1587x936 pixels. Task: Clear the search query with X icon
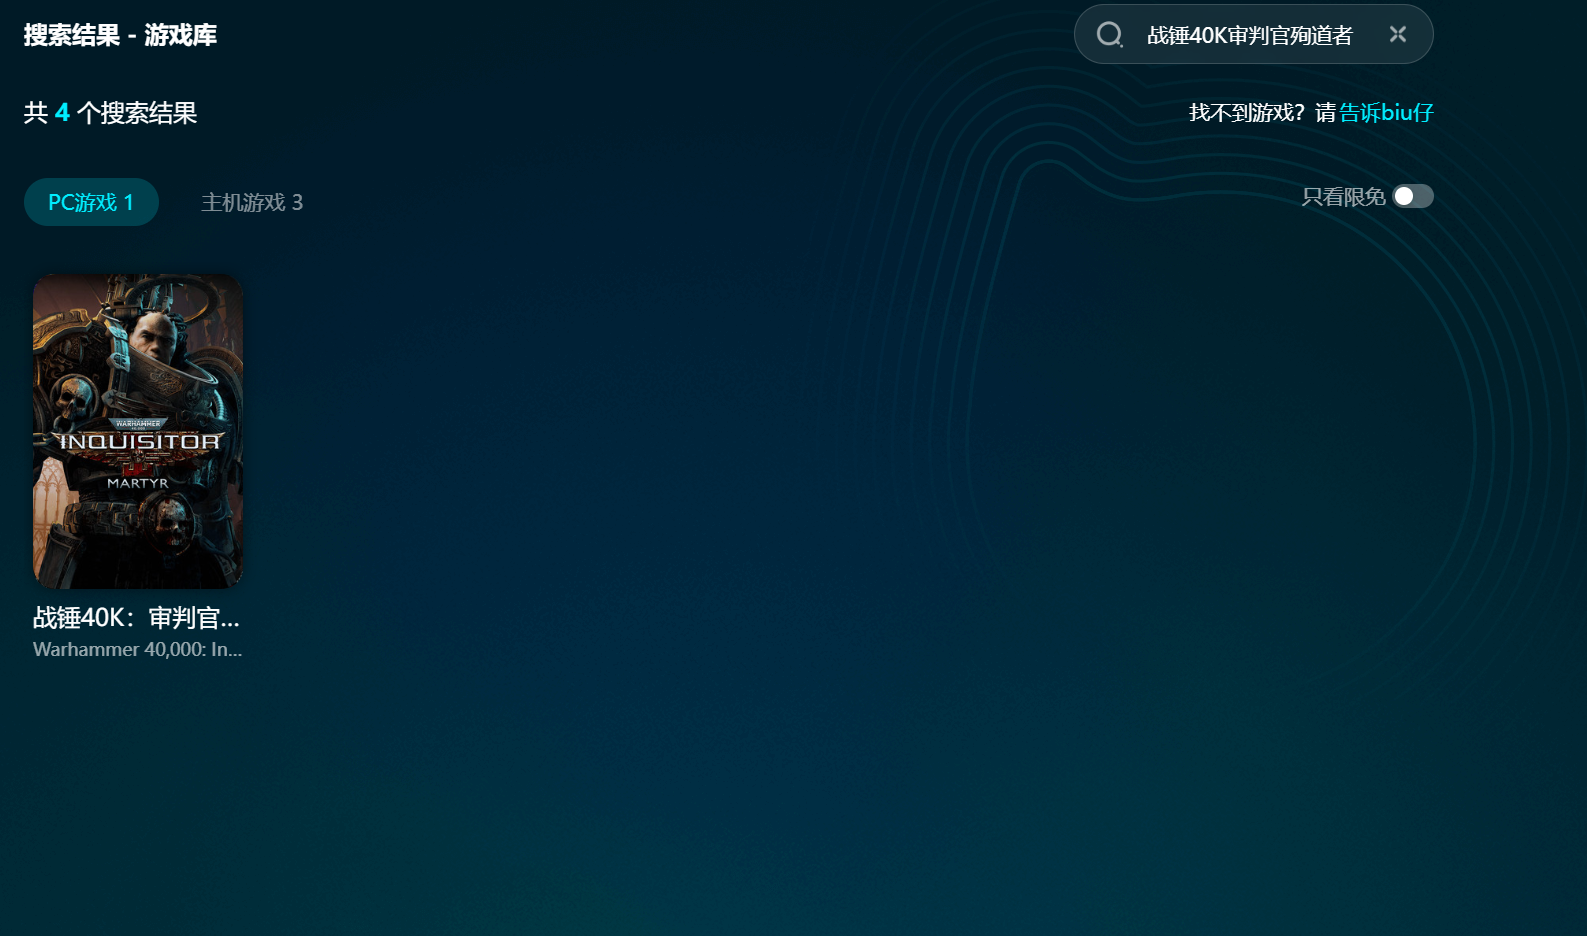point(1398,34)
